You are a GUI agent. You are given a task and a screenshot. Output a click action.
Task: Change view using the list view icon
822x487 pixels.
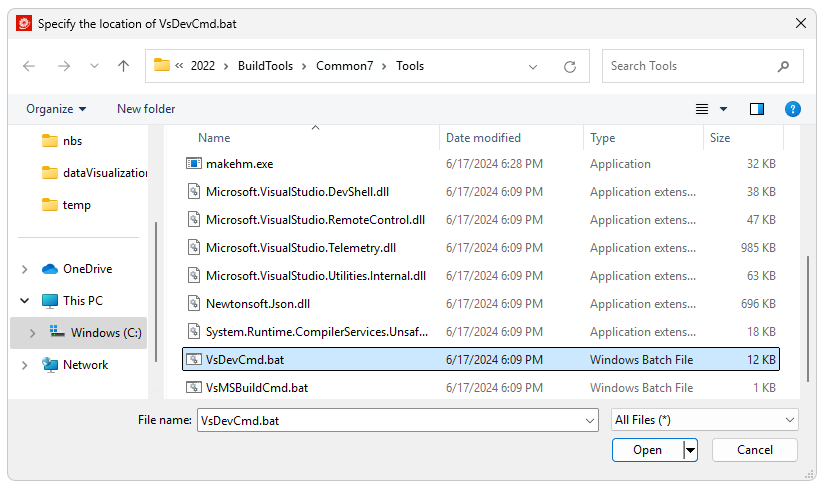[x=702, y=109]
